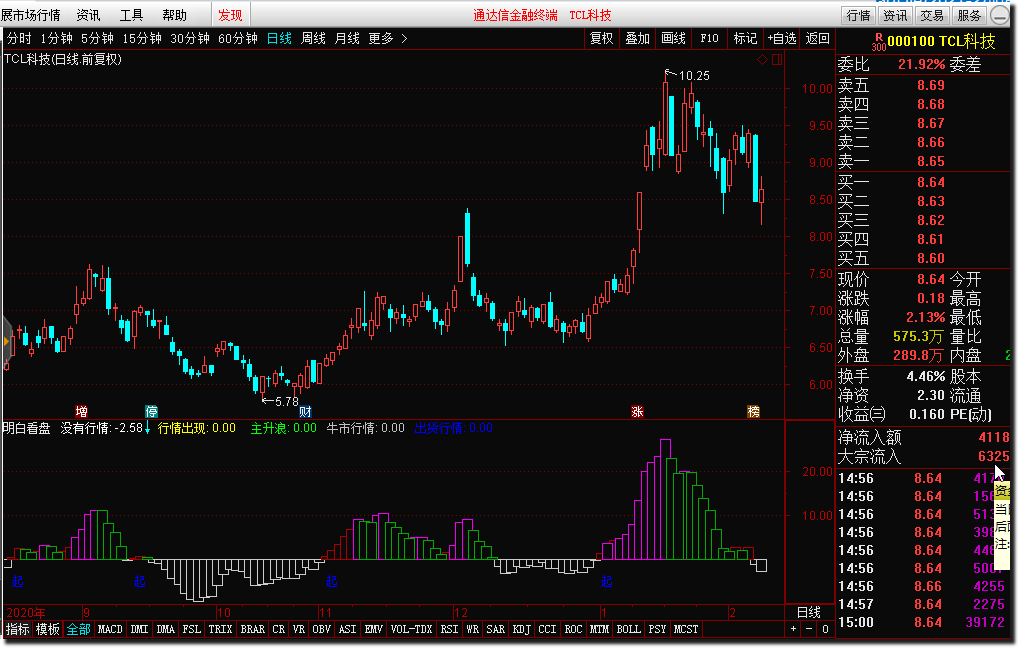This screenshot has width=1020, height=648.
Task: Select the MCST indicator
Action: pos(686,629)
